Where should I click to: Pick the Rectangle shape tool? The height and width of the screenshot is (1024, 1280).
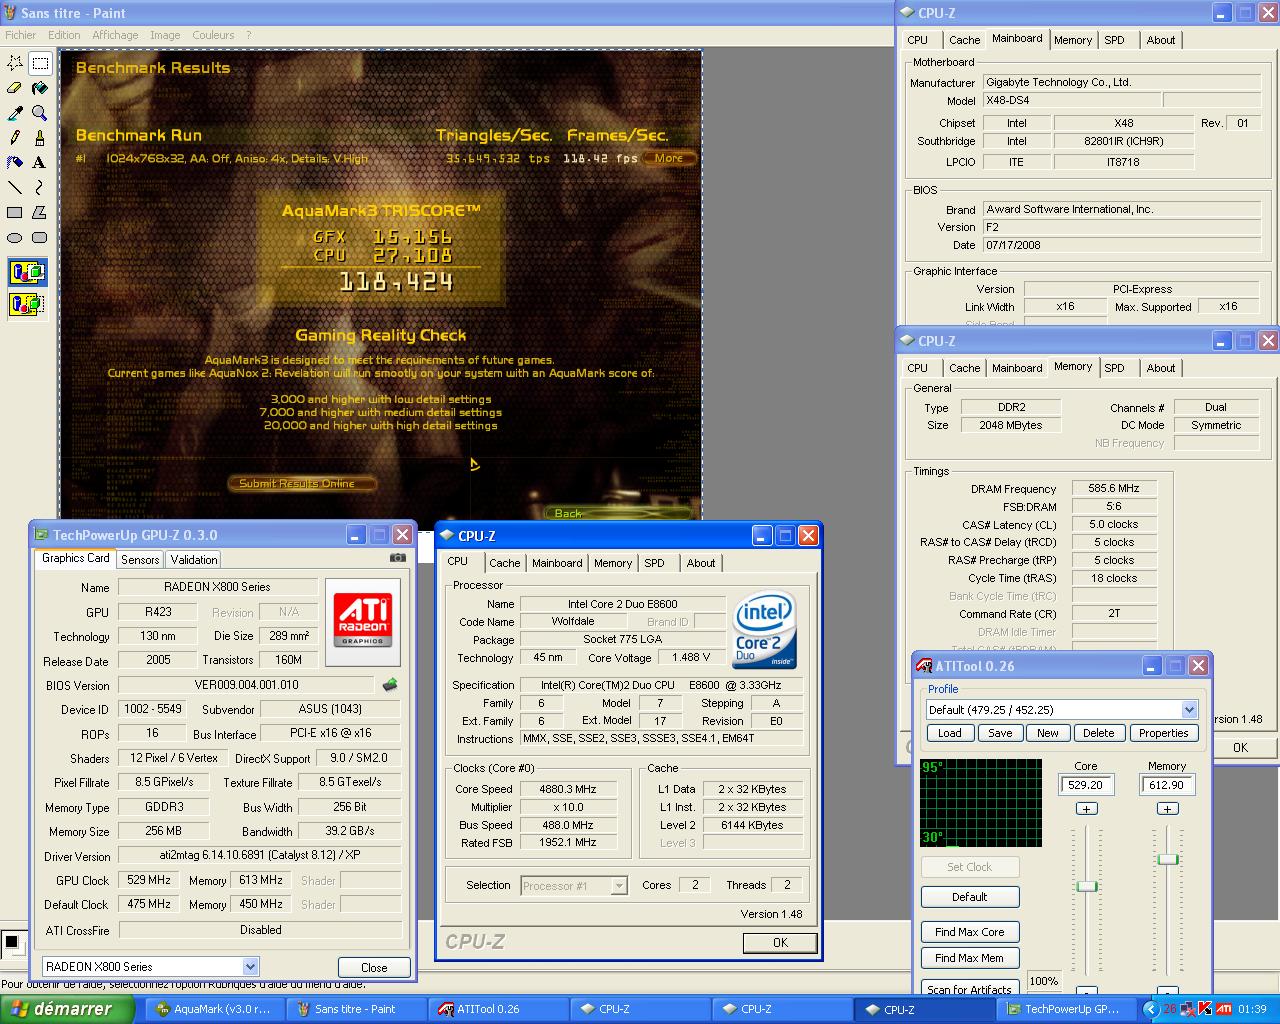point(15,213)
